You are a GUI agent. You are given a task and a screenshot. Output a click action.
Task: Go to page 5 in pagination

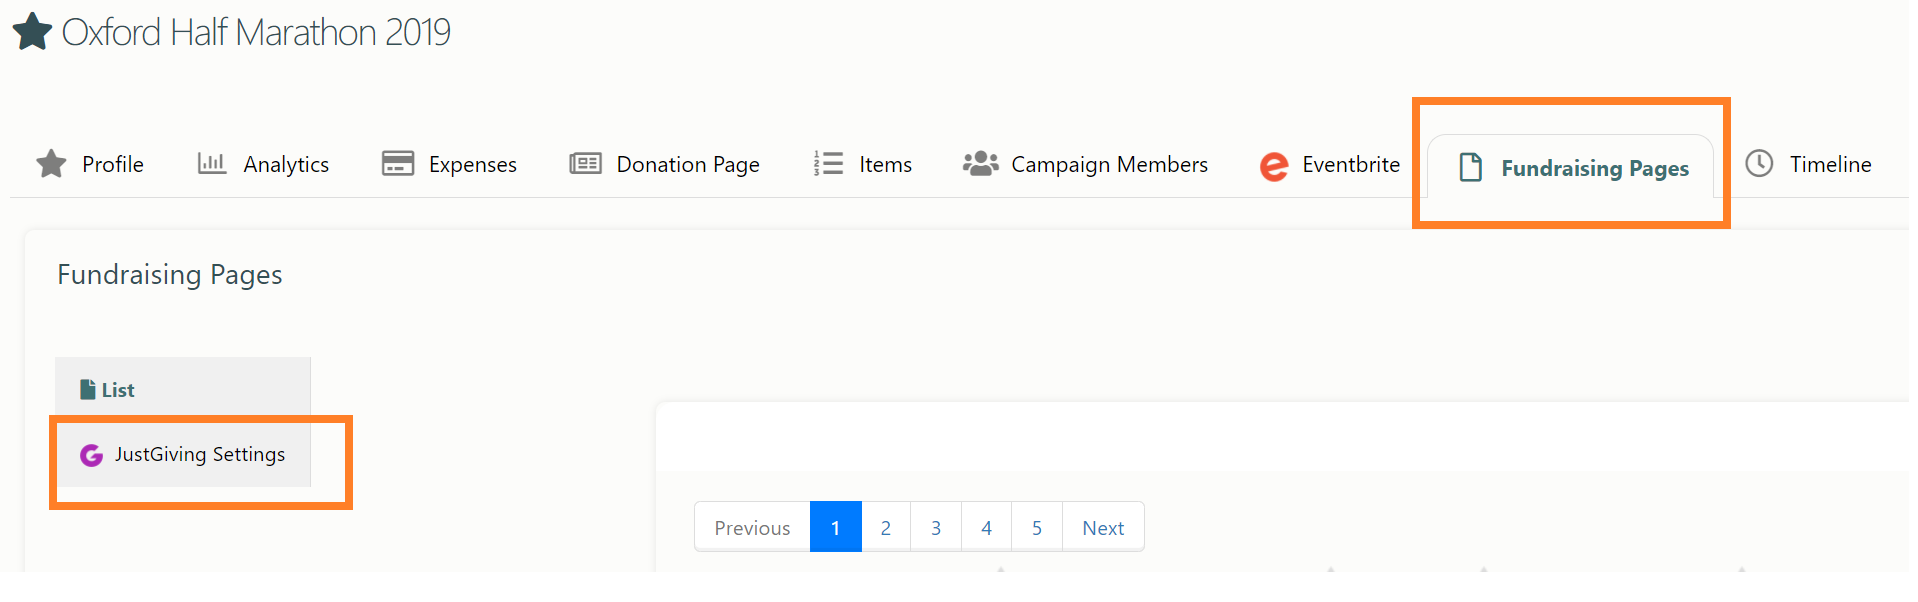click(1037, 527)
